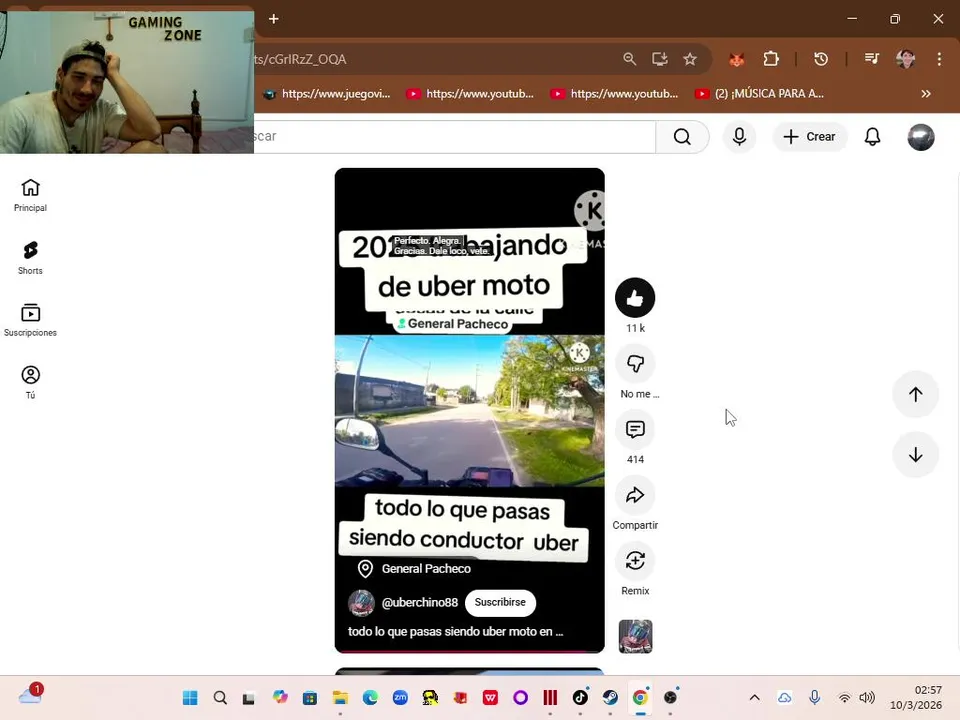960x720 pixels.
Task: Share the short via Compartir icon
Action: point(635,495)
